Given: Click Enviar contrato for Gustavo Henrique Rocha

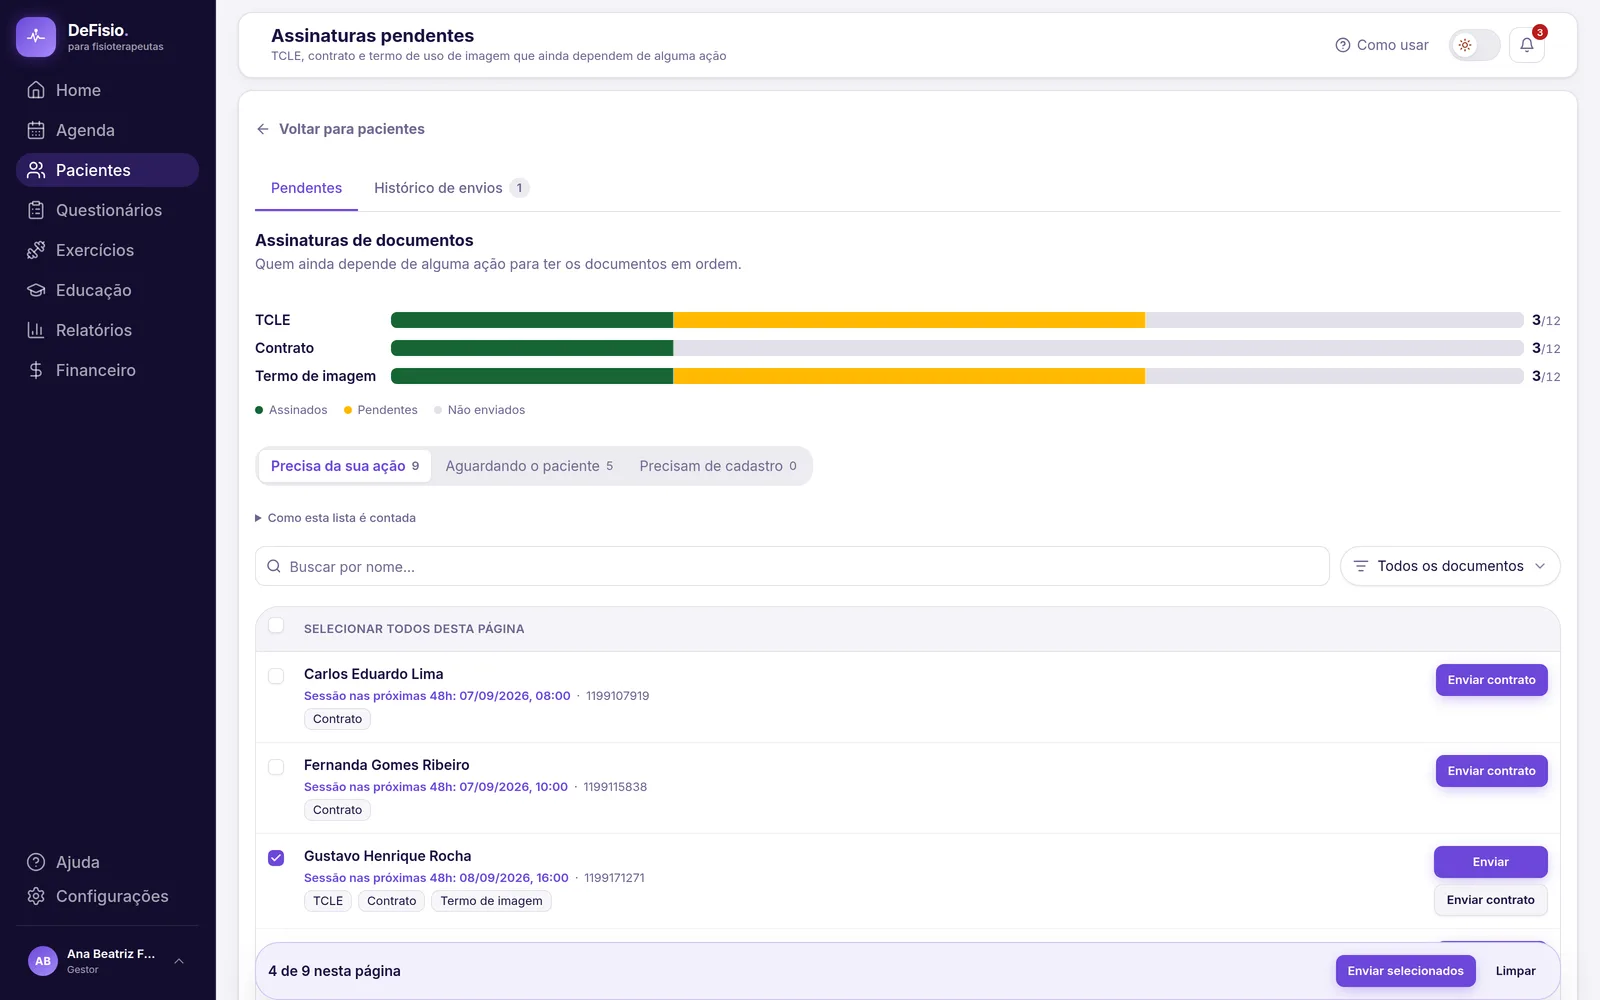Looking at the screenshot, I should 1490,900.
